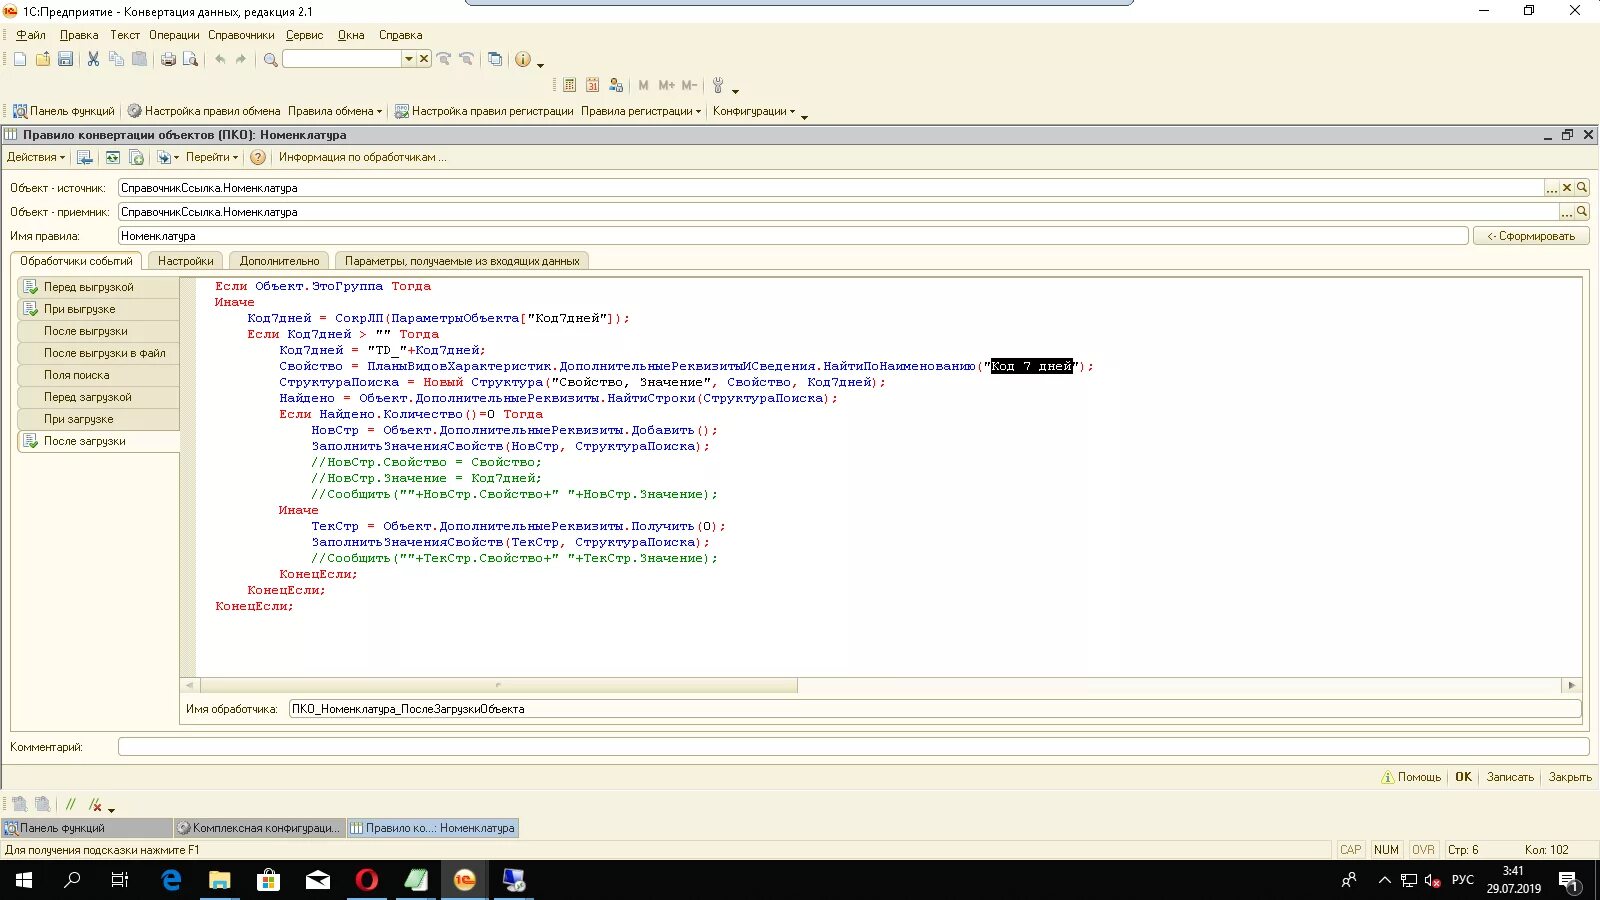Screen dimensions: 1600x900
Task: Click the Комментарий input field
Action: (853, 747)
